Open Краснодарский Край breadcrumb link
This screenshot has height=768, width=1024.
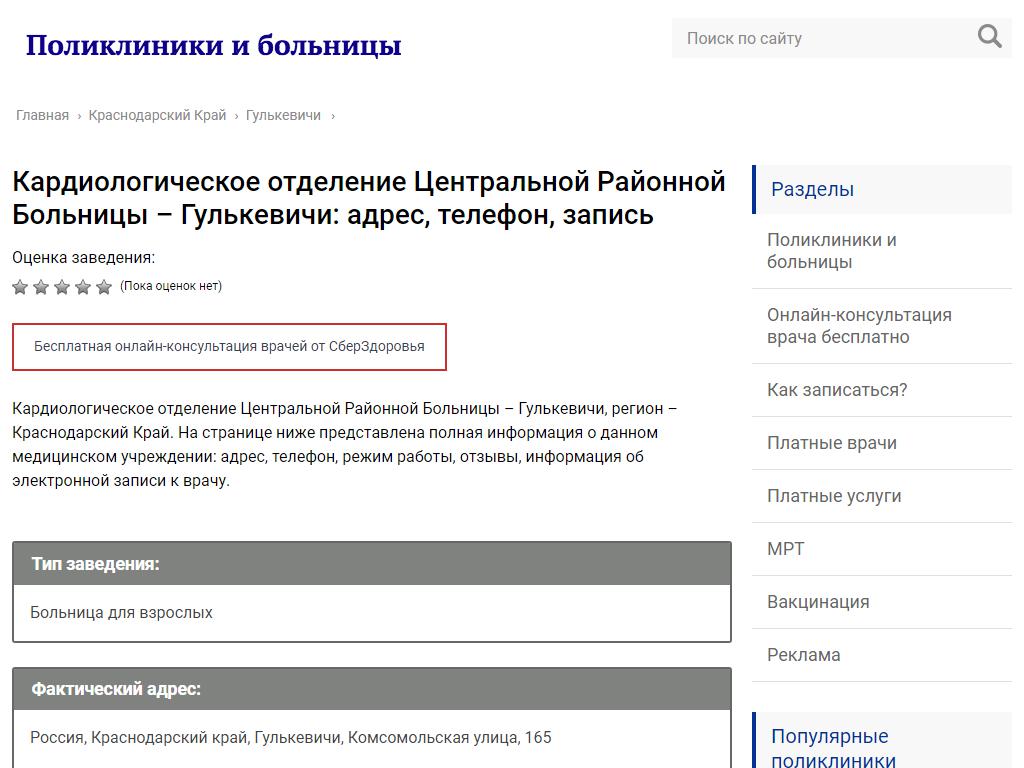(157, 115)
